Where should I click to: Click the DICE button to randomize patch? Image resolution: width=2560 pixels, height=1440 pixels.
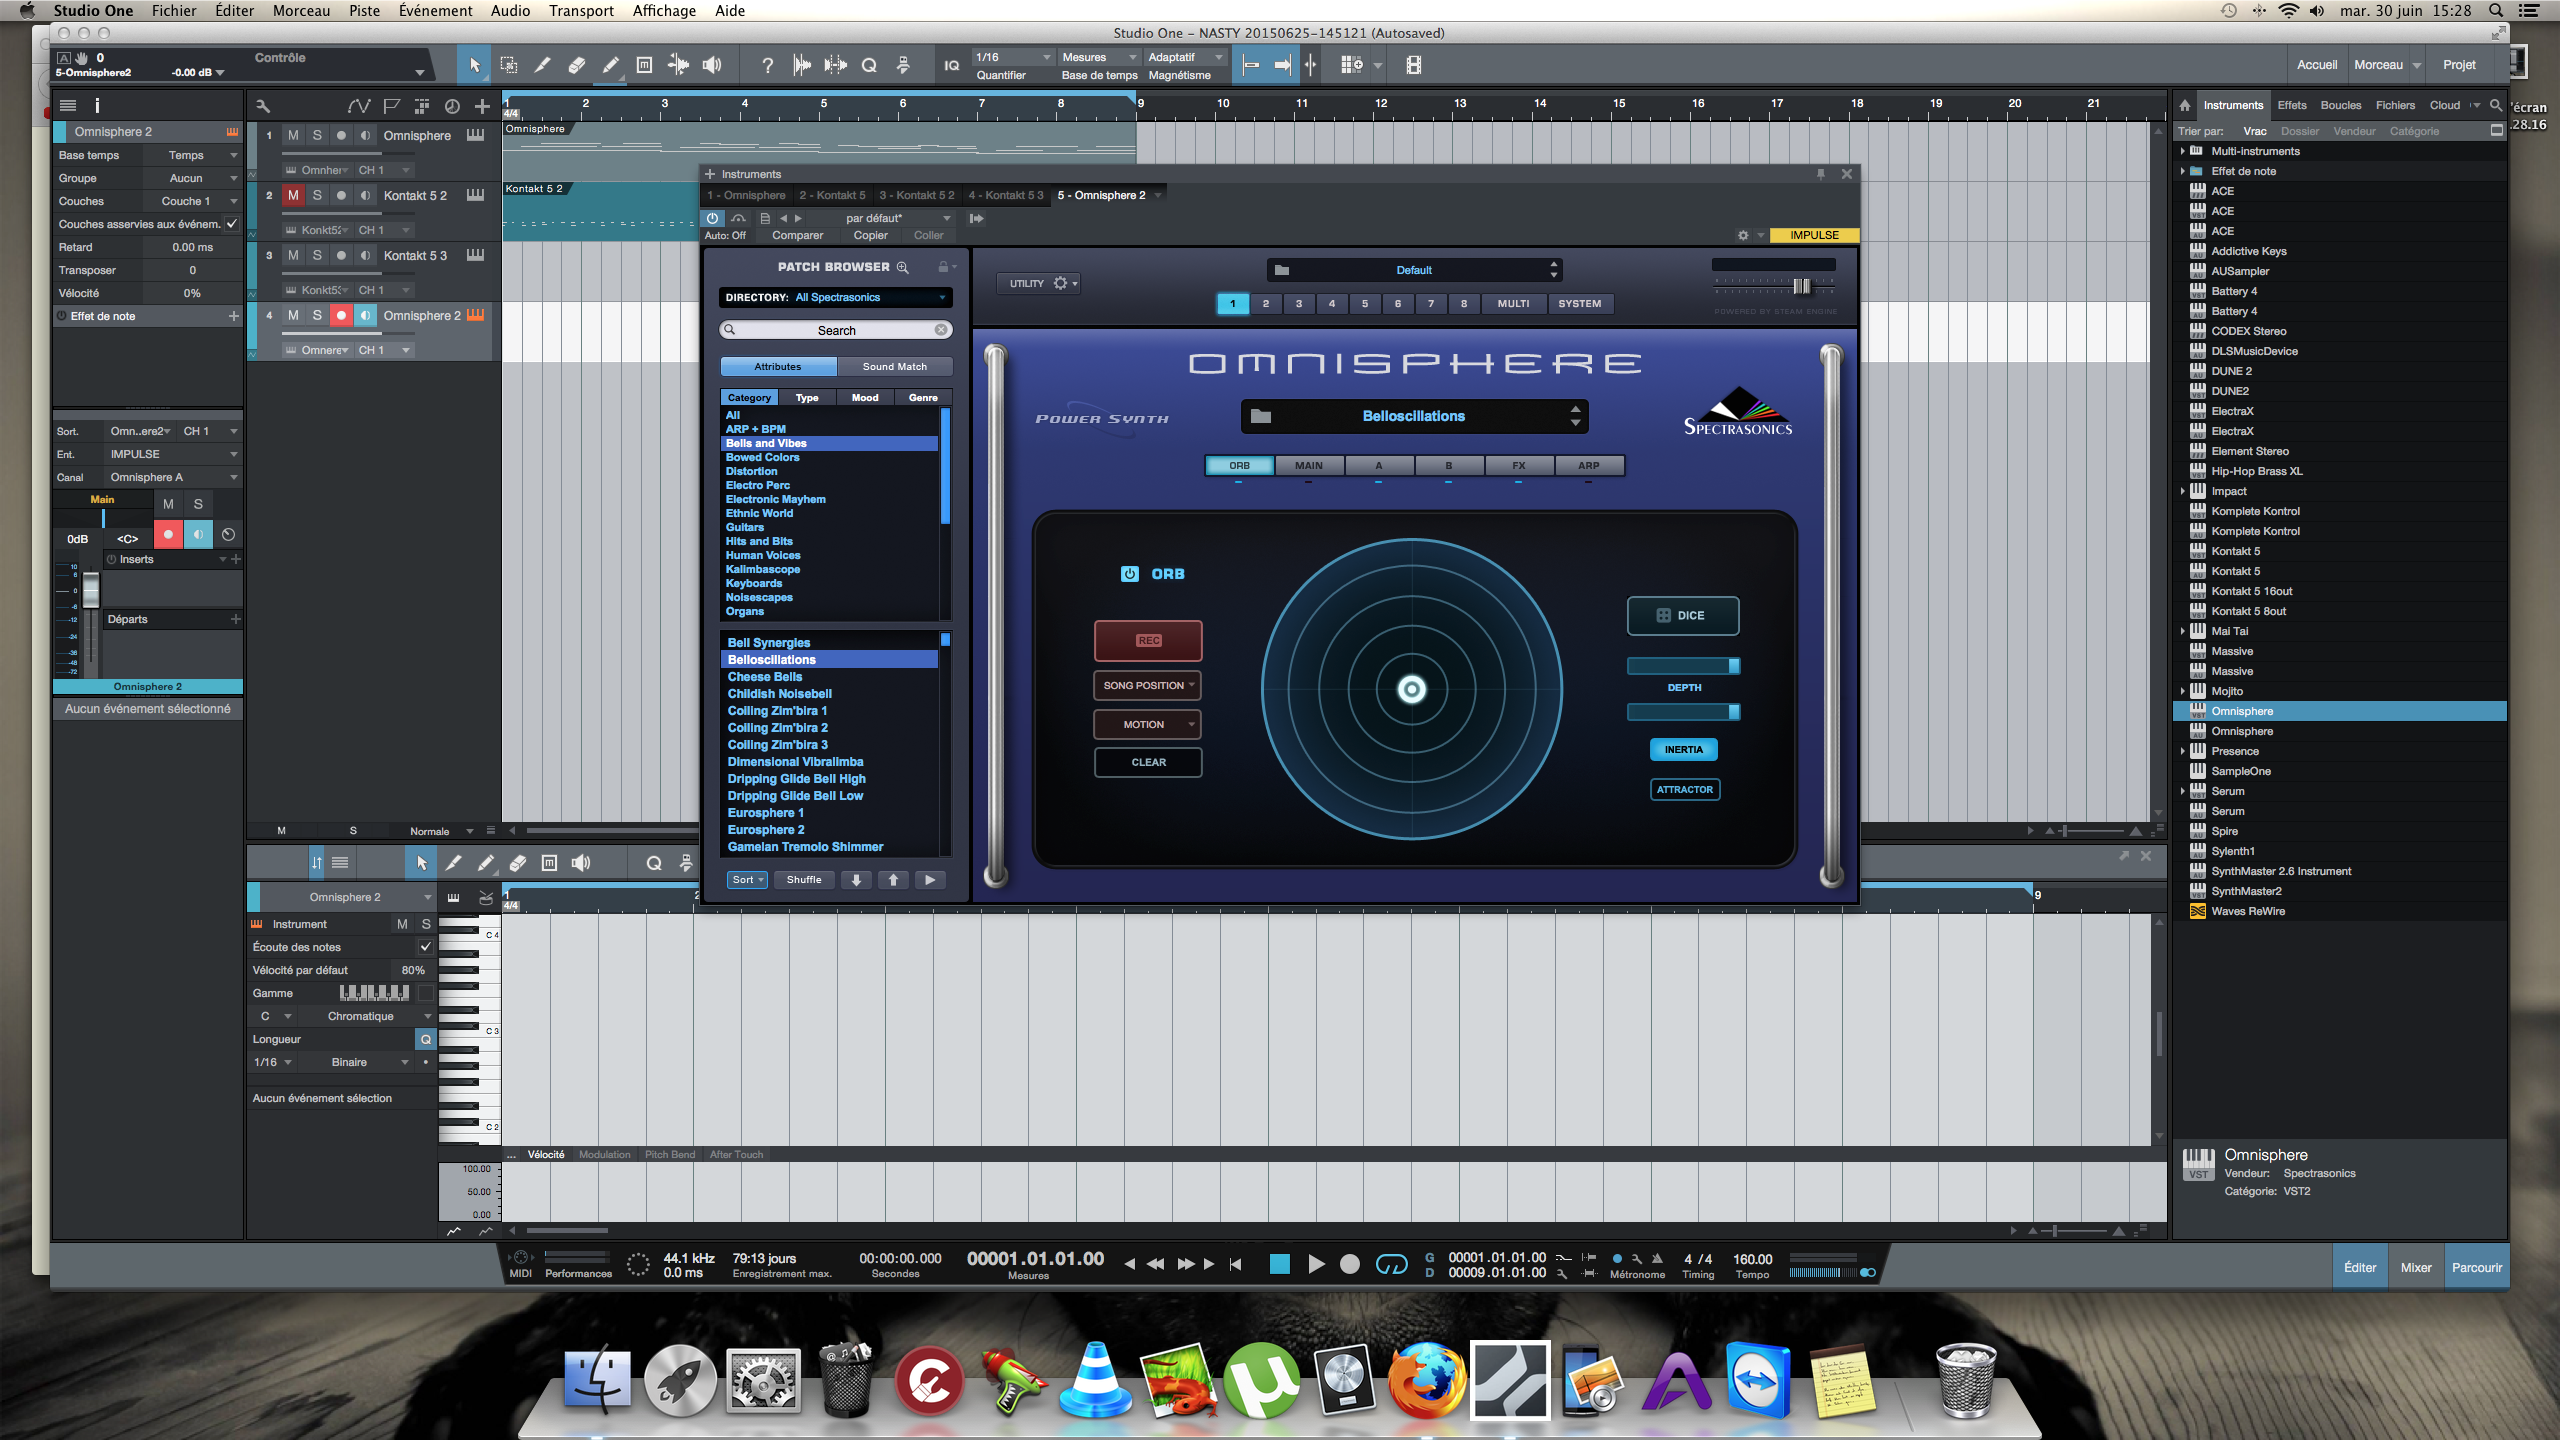[x=1681, y=614]
